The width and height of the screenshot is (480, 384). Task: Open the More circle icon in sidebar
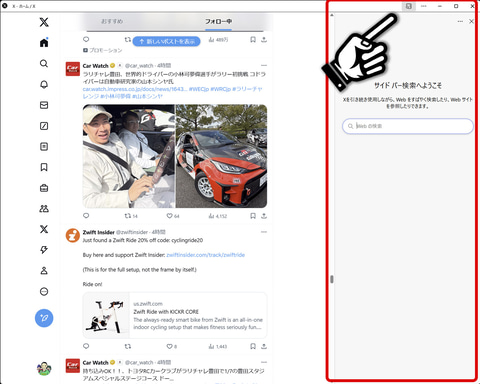pyautogui.click(x=44, y=291)
